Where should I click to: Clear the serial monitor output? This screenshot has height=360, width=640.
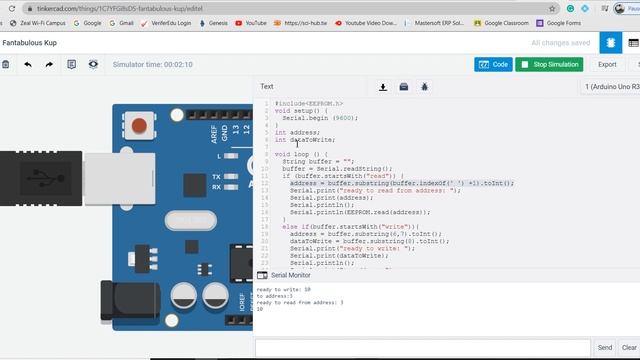(629, 347)
